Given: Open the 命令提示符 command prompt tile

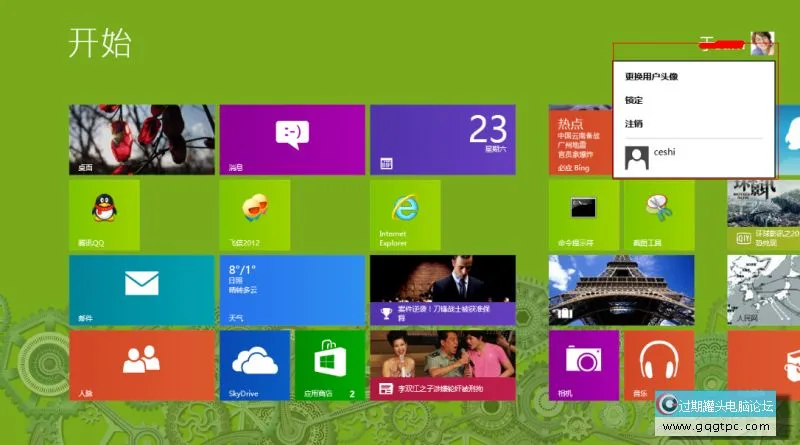Looking at the screenshot, I should point(583,214).
